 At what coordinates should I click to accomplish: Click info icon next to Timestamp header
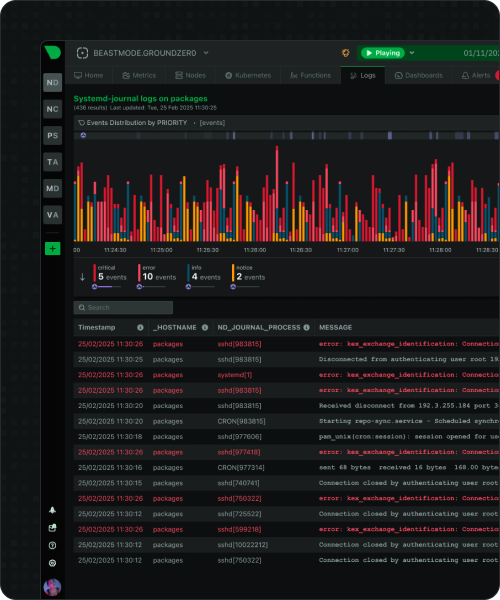pos(140,328)
